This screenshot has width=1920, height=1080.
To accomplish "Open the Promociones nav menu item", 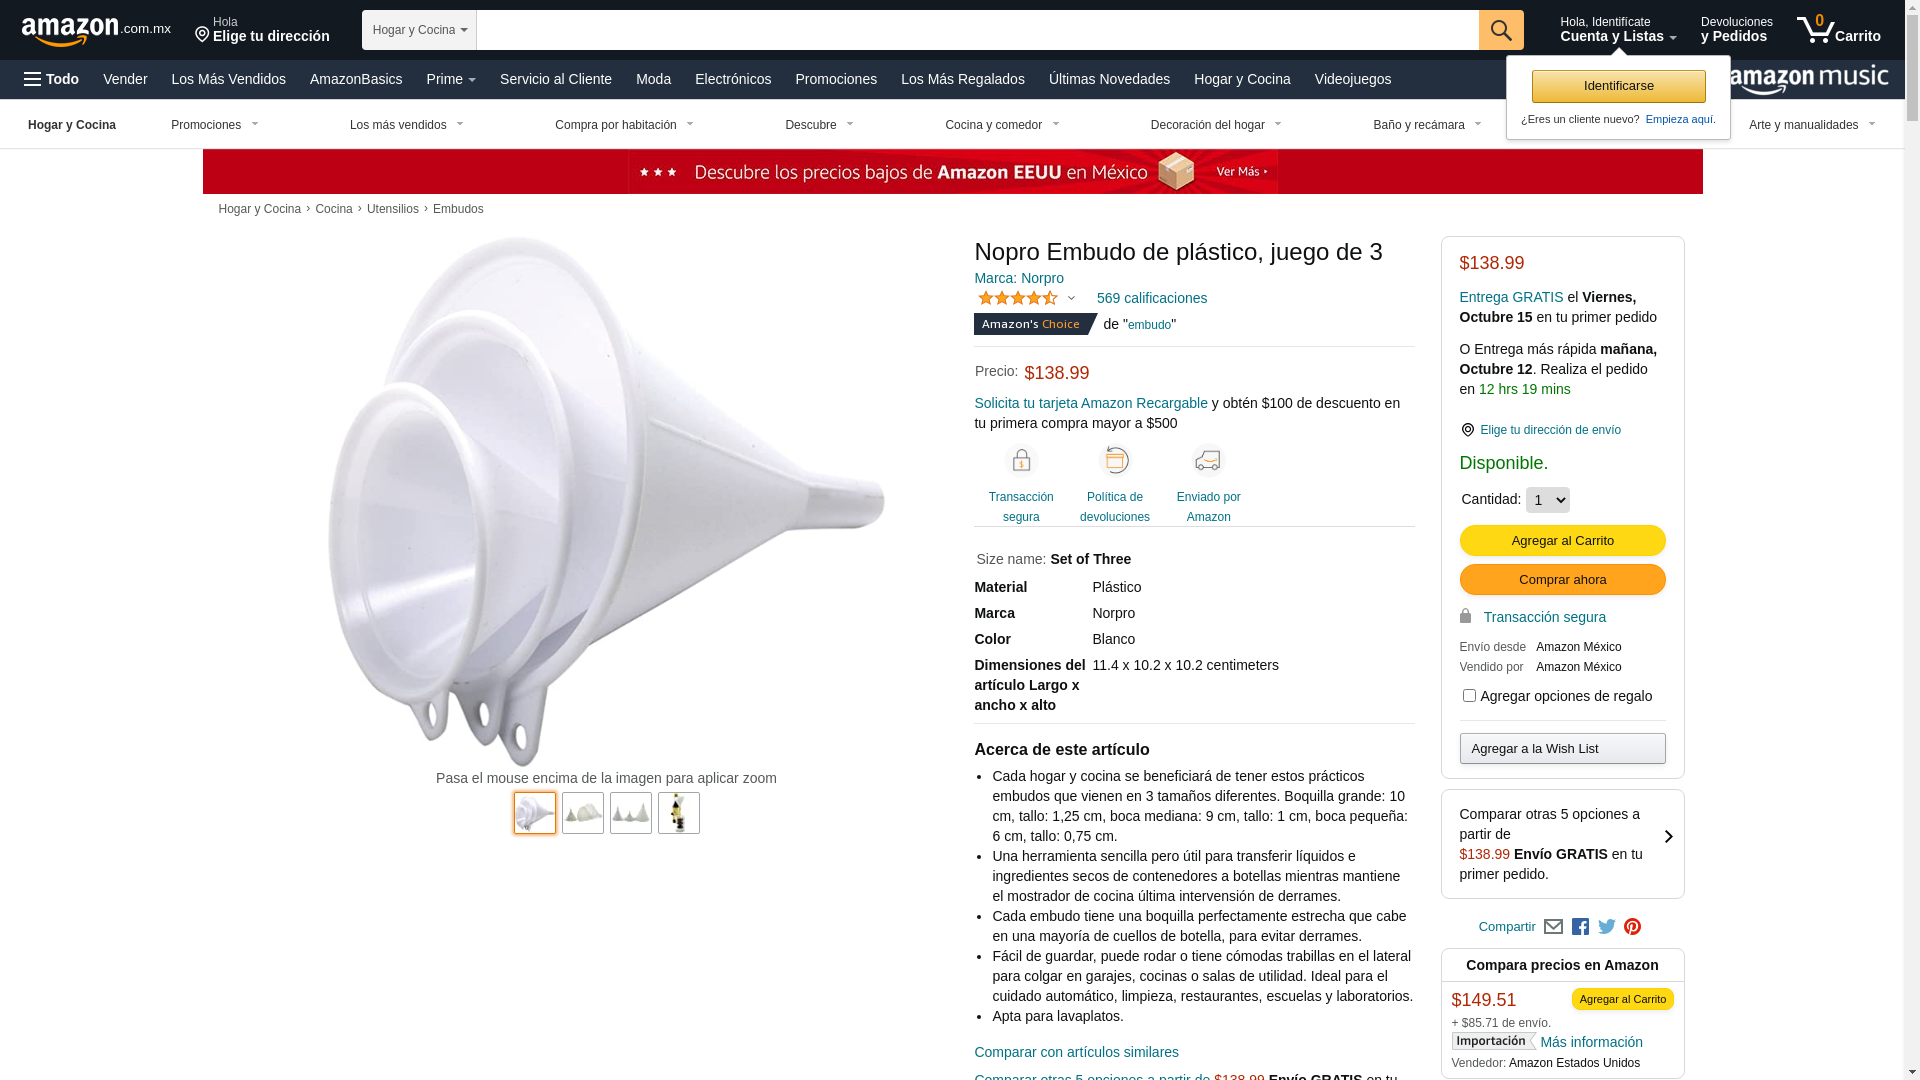I will coord(836,79).
